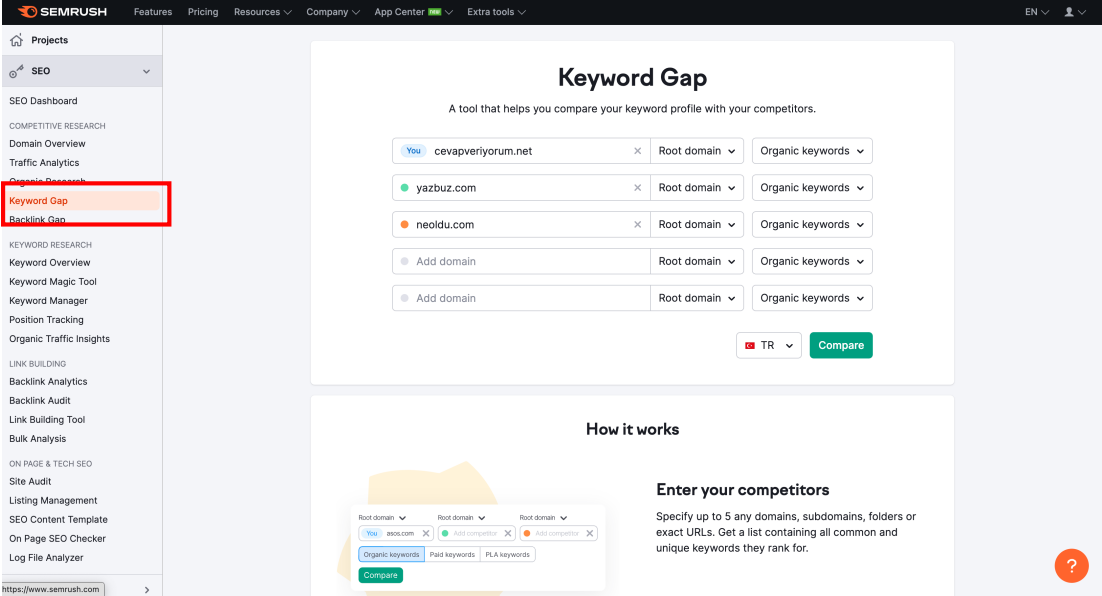Click the last Add domain field
The height and width of the screenshot is (596, 1102).
521,298
